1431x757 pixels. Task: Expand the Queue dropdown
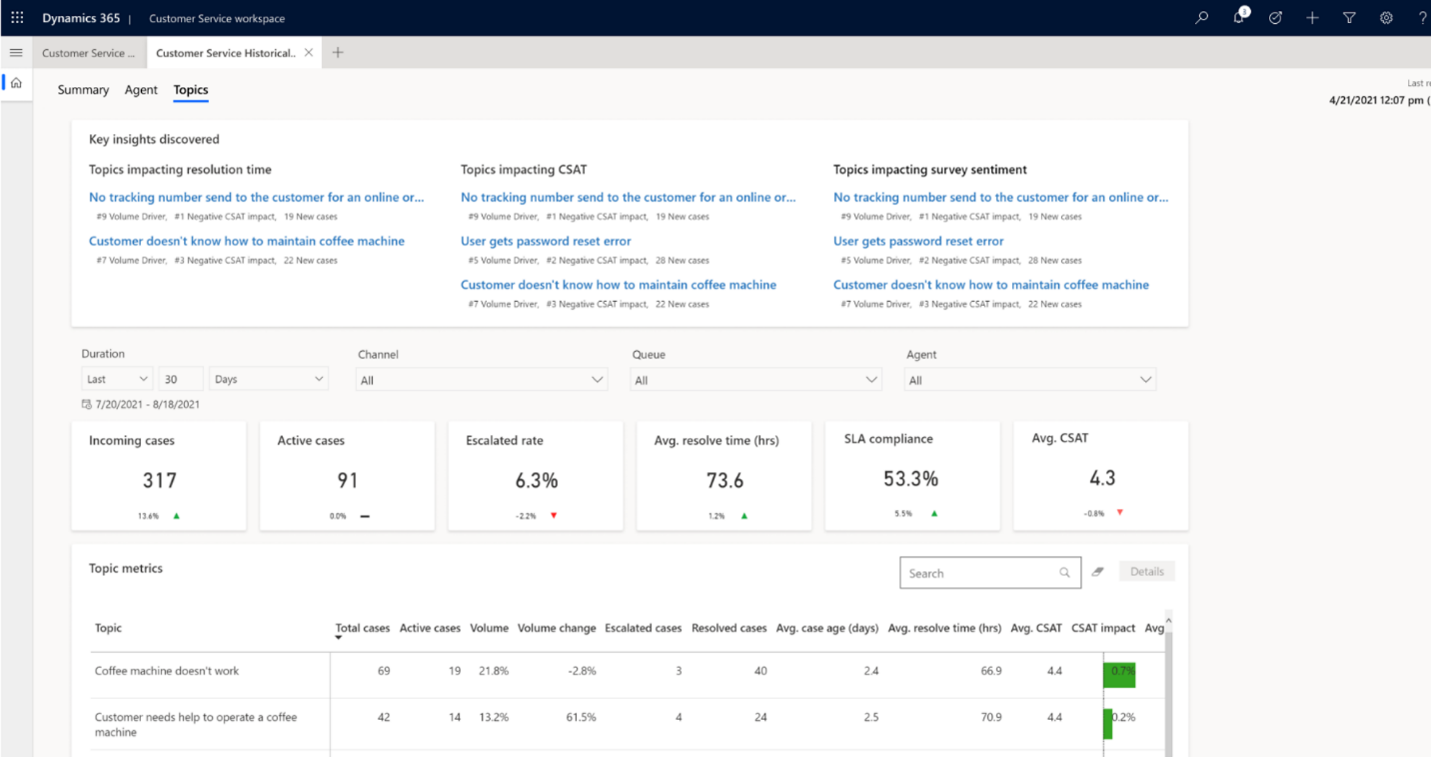click(x=756, y=380)
